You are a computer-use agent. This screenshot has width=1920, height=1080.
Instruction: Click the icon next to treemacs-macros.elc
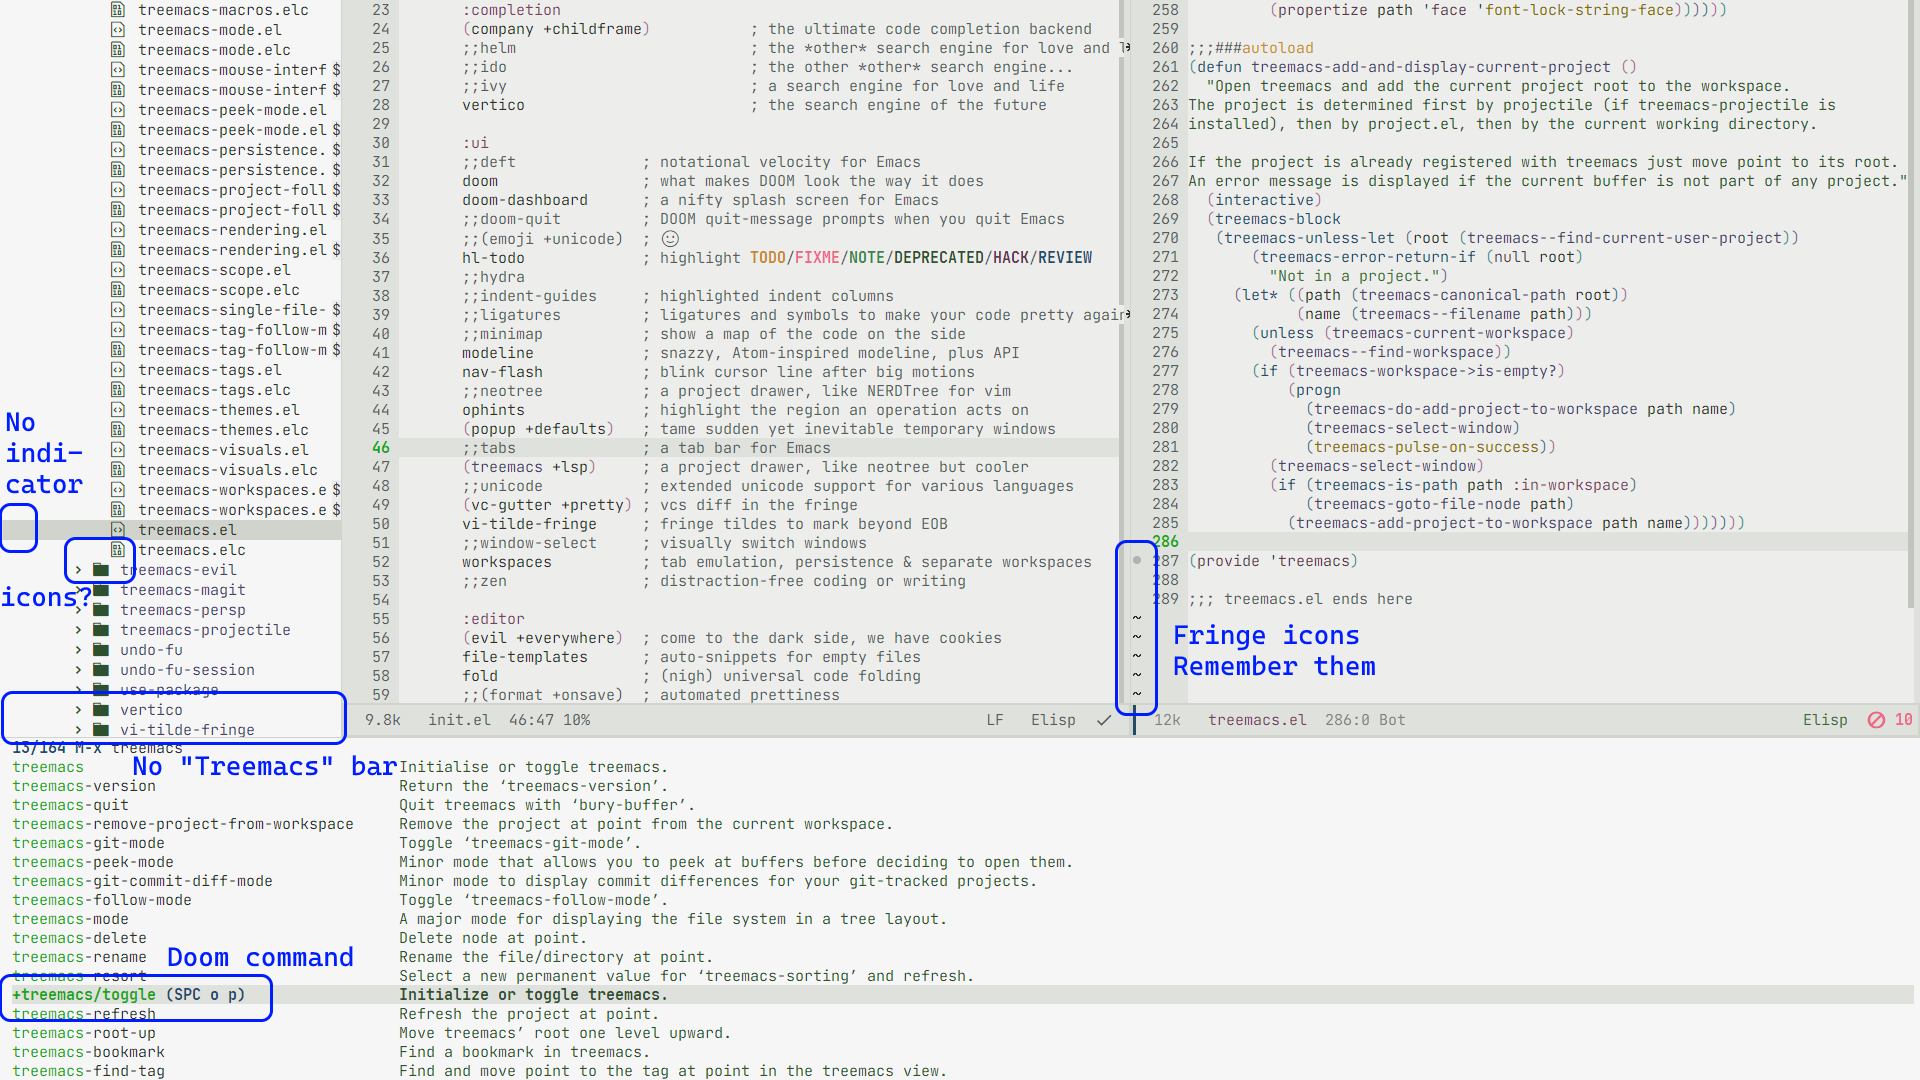(118, 10)
